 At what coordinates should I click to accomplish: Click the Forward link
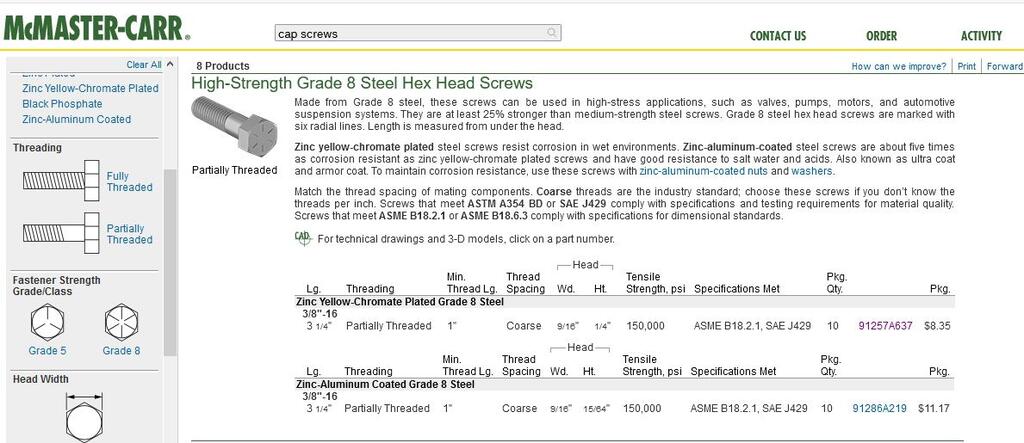(x=1004, y=66)
